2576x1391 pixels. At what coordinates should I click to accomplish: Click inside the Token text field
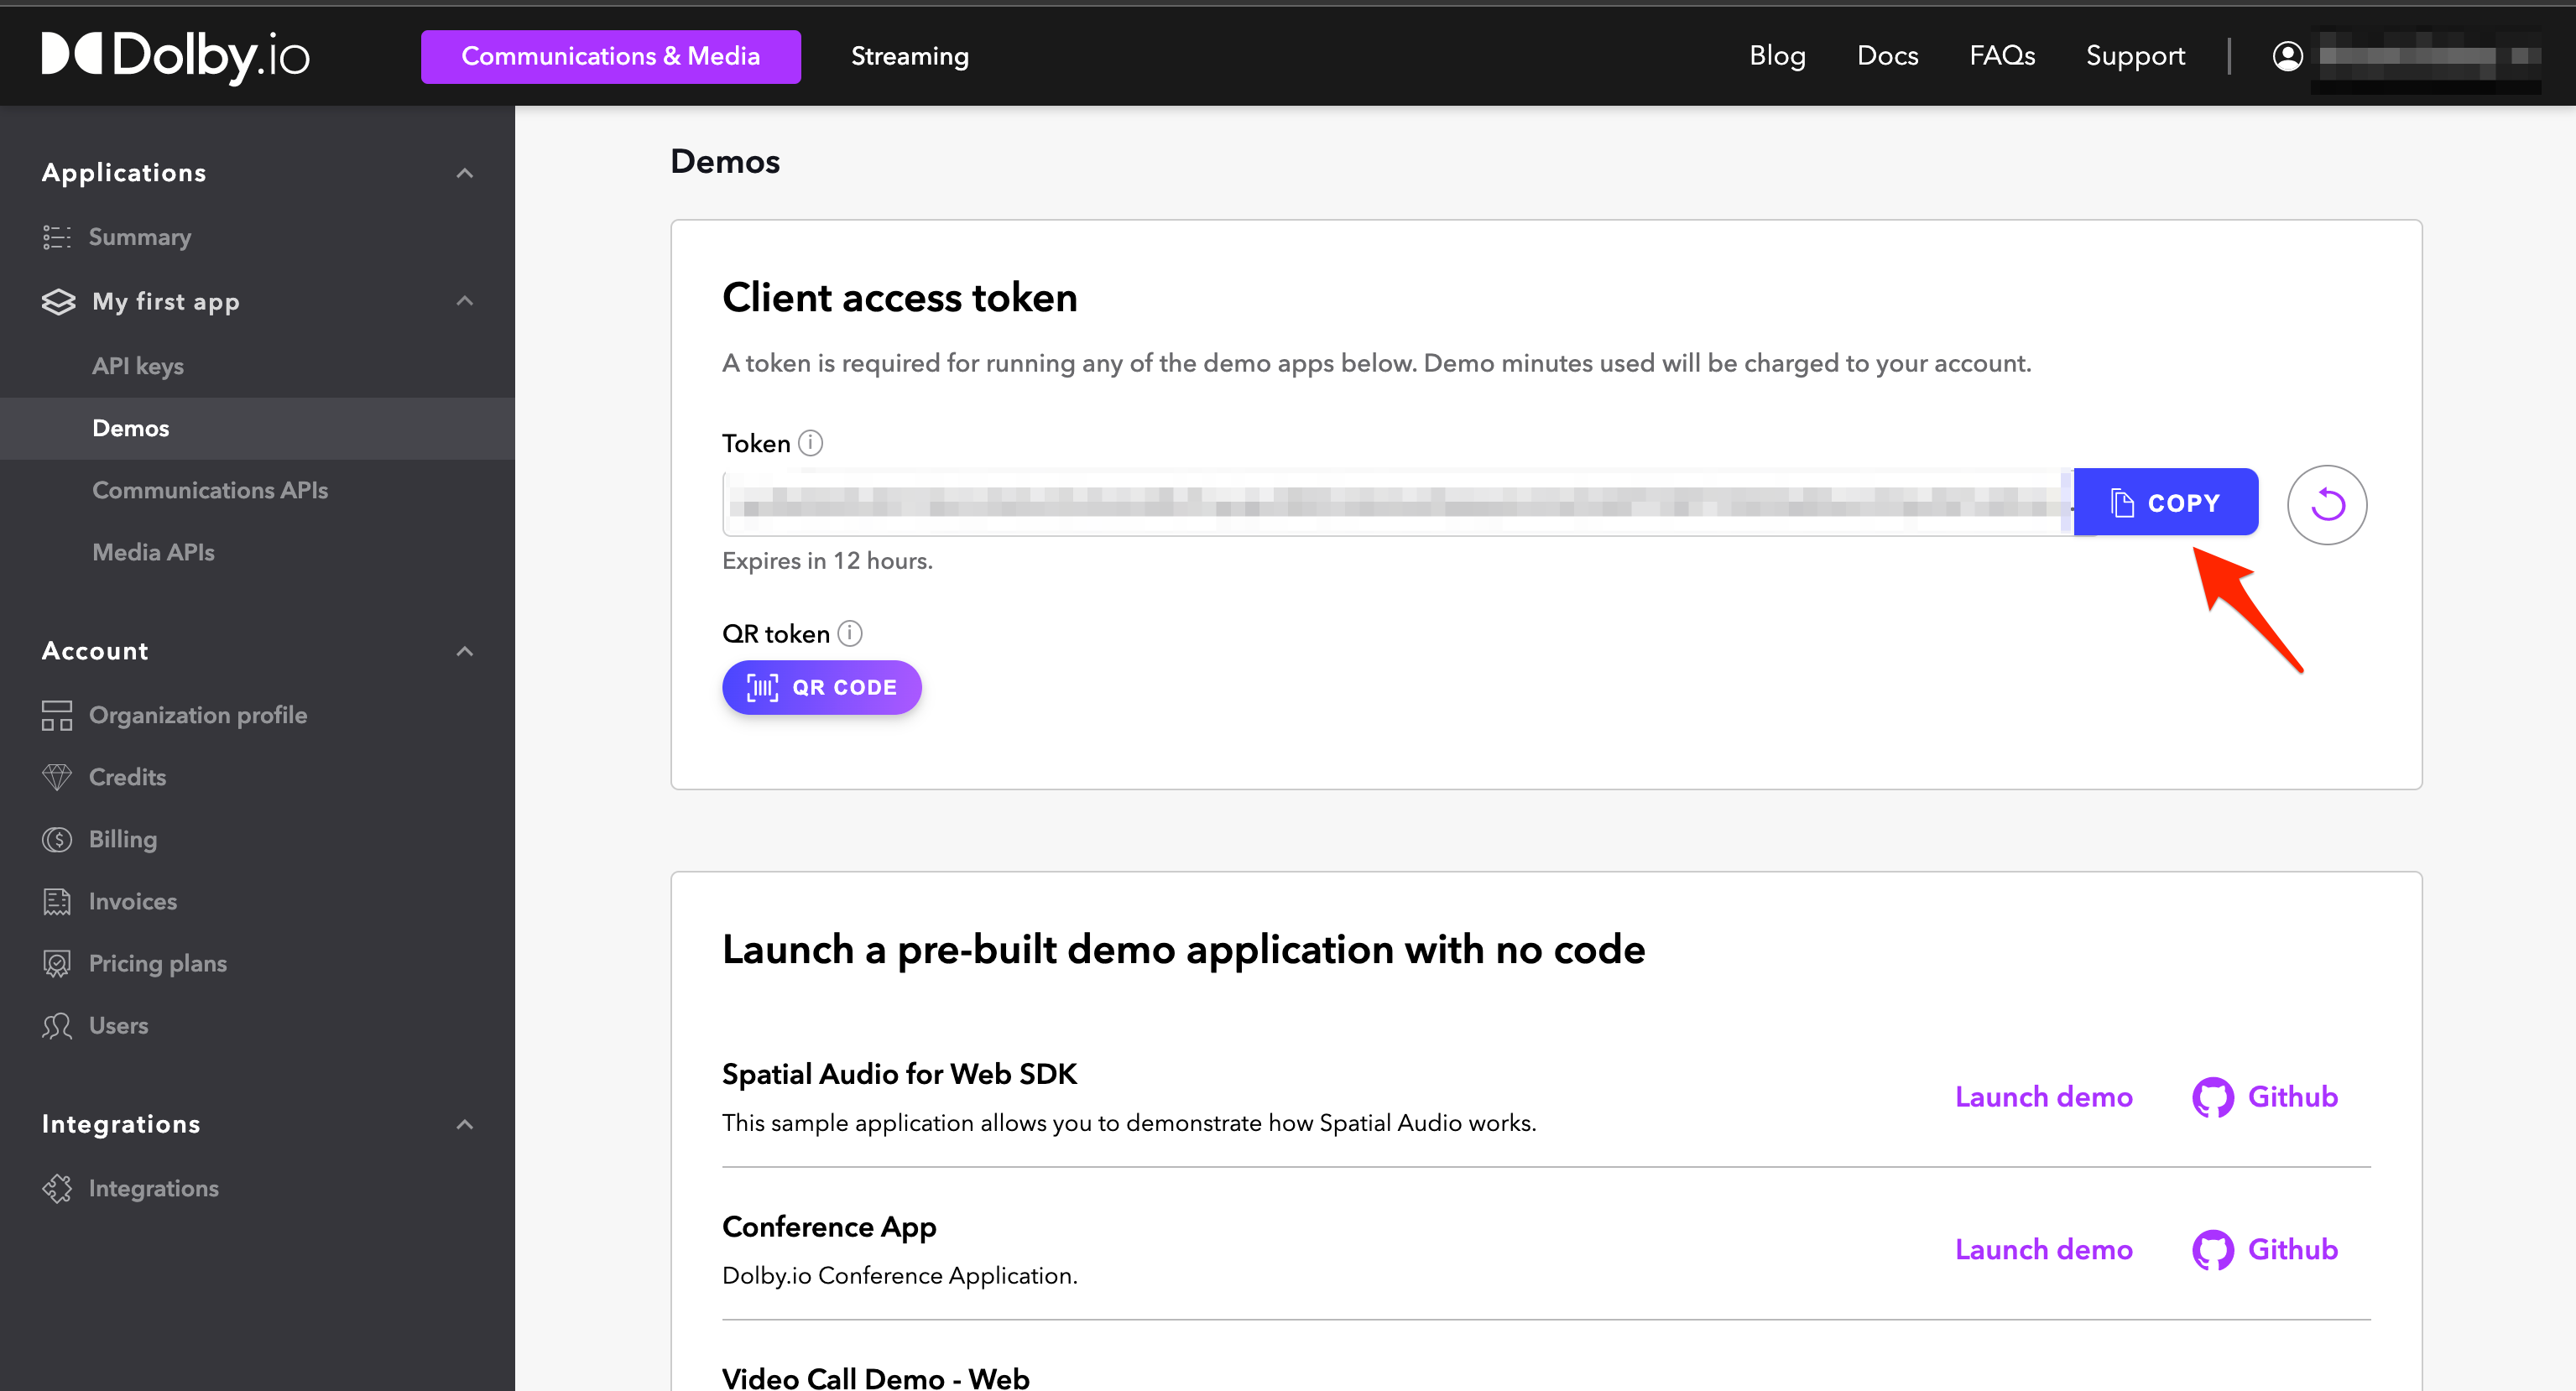1396,503
